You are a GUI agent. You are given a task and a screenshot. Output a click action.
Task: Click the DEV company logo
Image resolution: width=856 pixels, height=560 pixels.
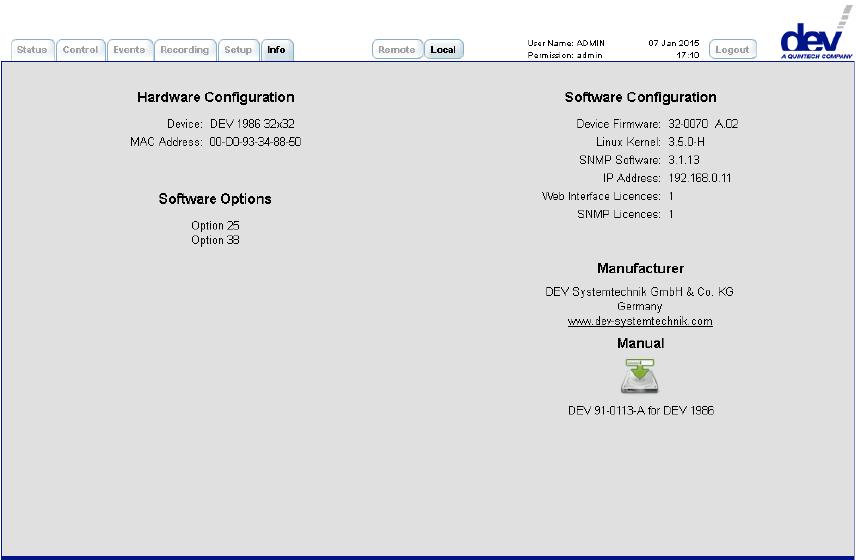click(x=816, y=34)
